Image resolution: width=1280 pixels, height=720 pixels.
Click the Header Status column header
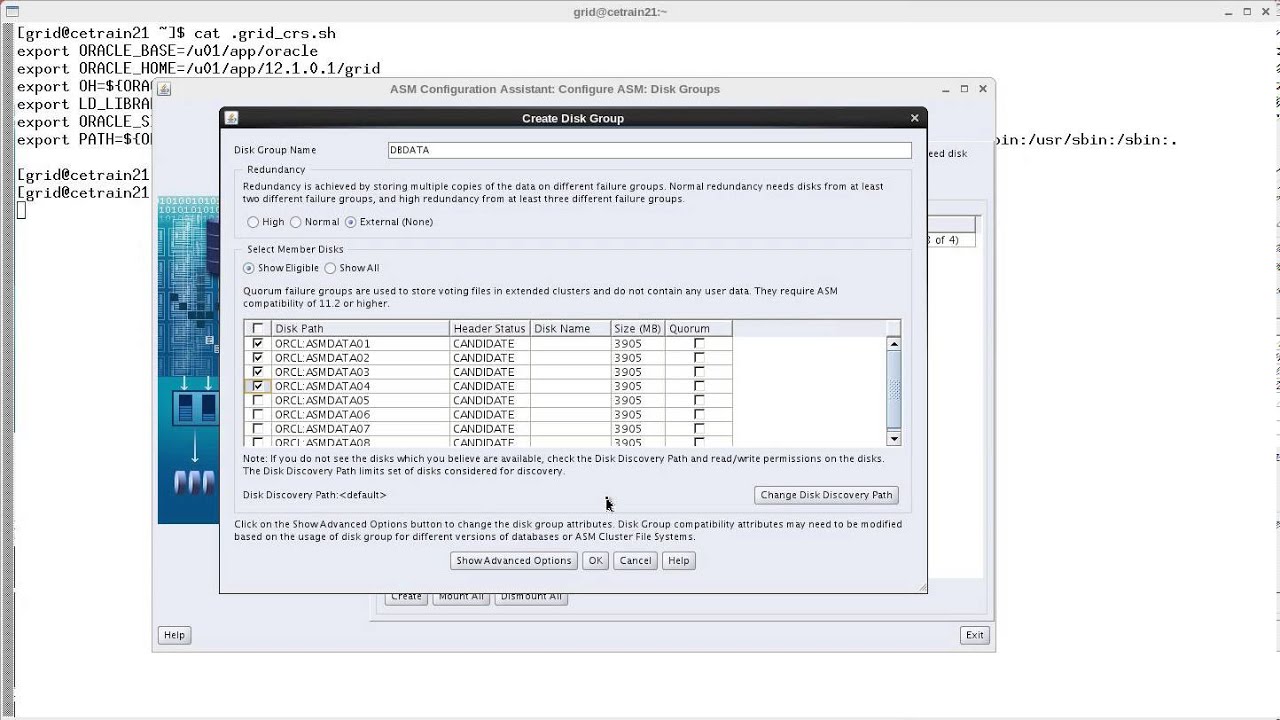point(490,328)
